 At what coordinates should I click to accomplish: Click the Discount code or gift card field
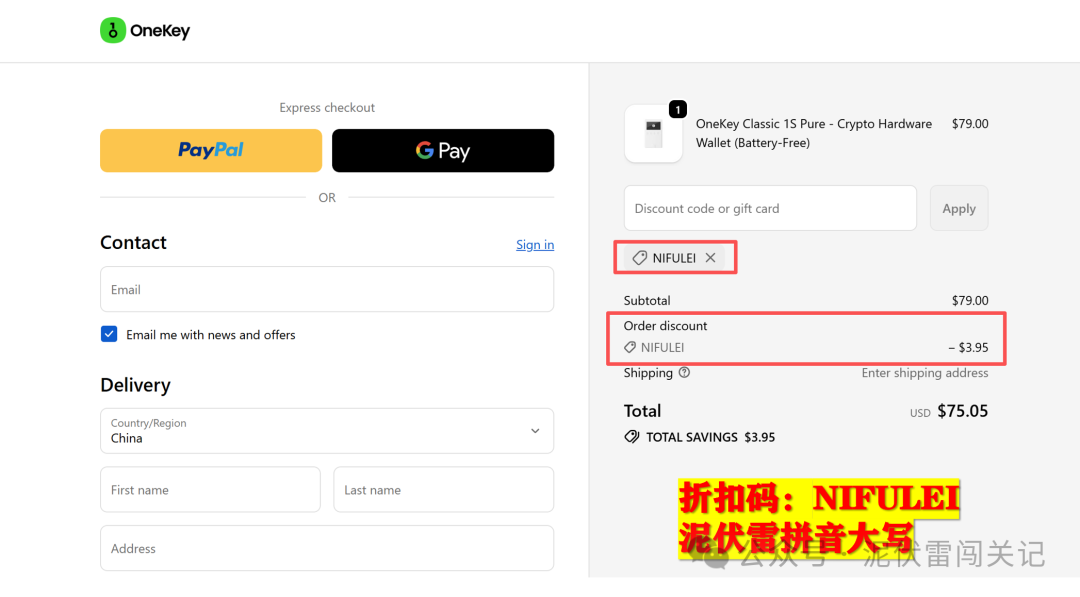[x=770, y=208]
